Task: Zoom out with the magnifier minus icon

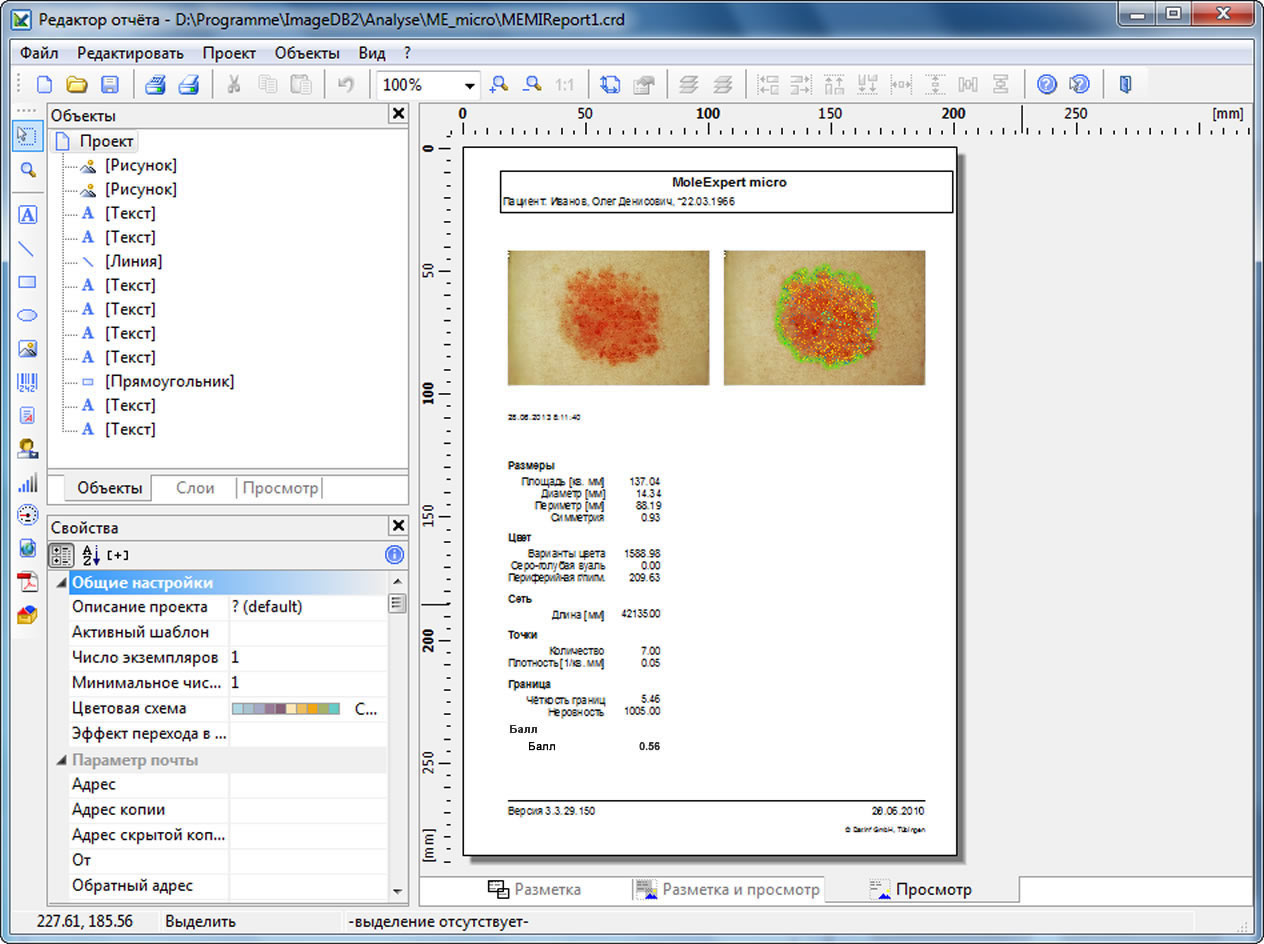Action: pyautogui.click(x=533, y=85)
